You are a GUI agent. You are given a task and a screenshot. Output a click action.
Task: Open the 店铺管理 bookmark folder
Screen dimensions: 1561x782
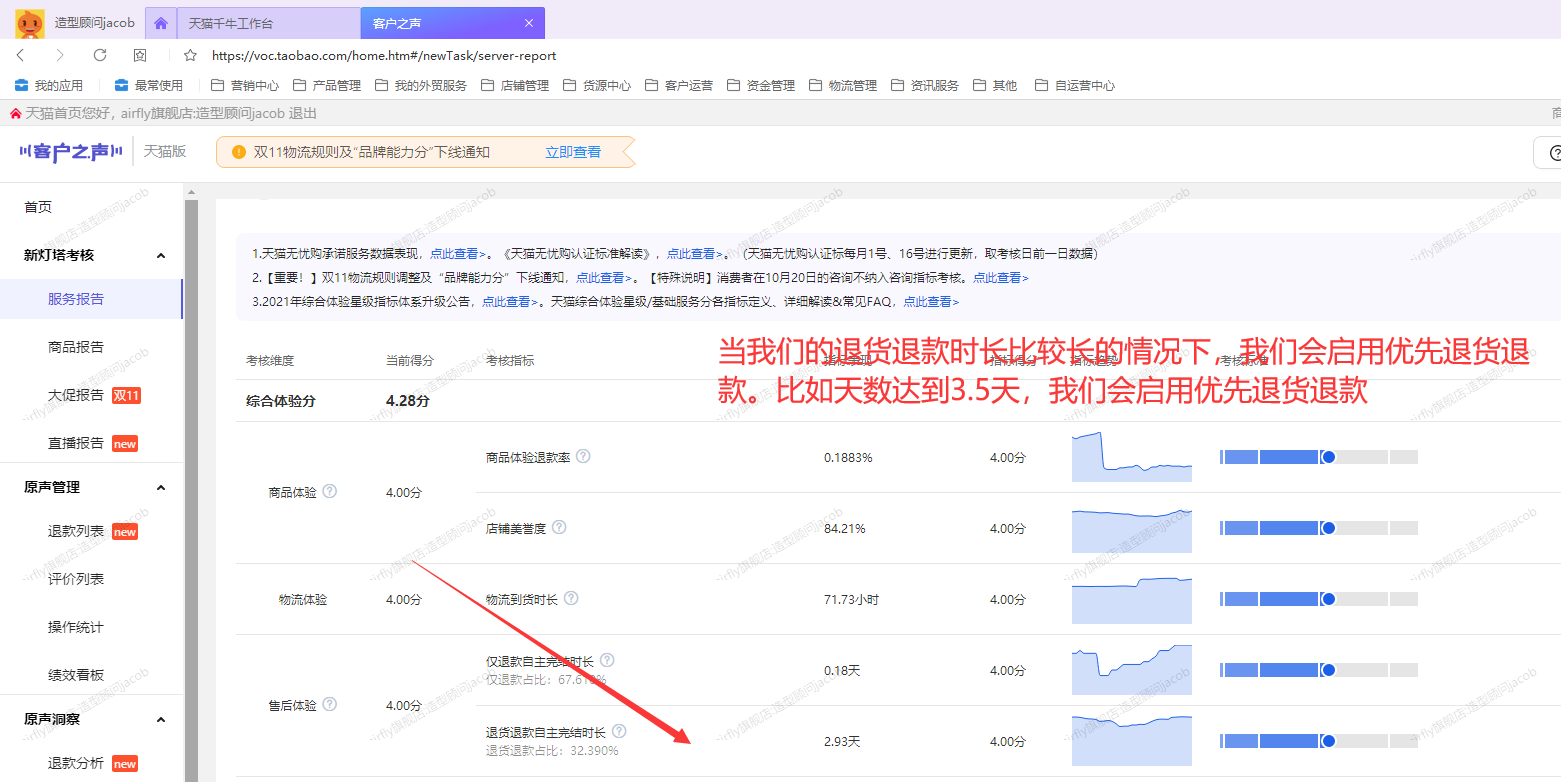coord(514,85)
